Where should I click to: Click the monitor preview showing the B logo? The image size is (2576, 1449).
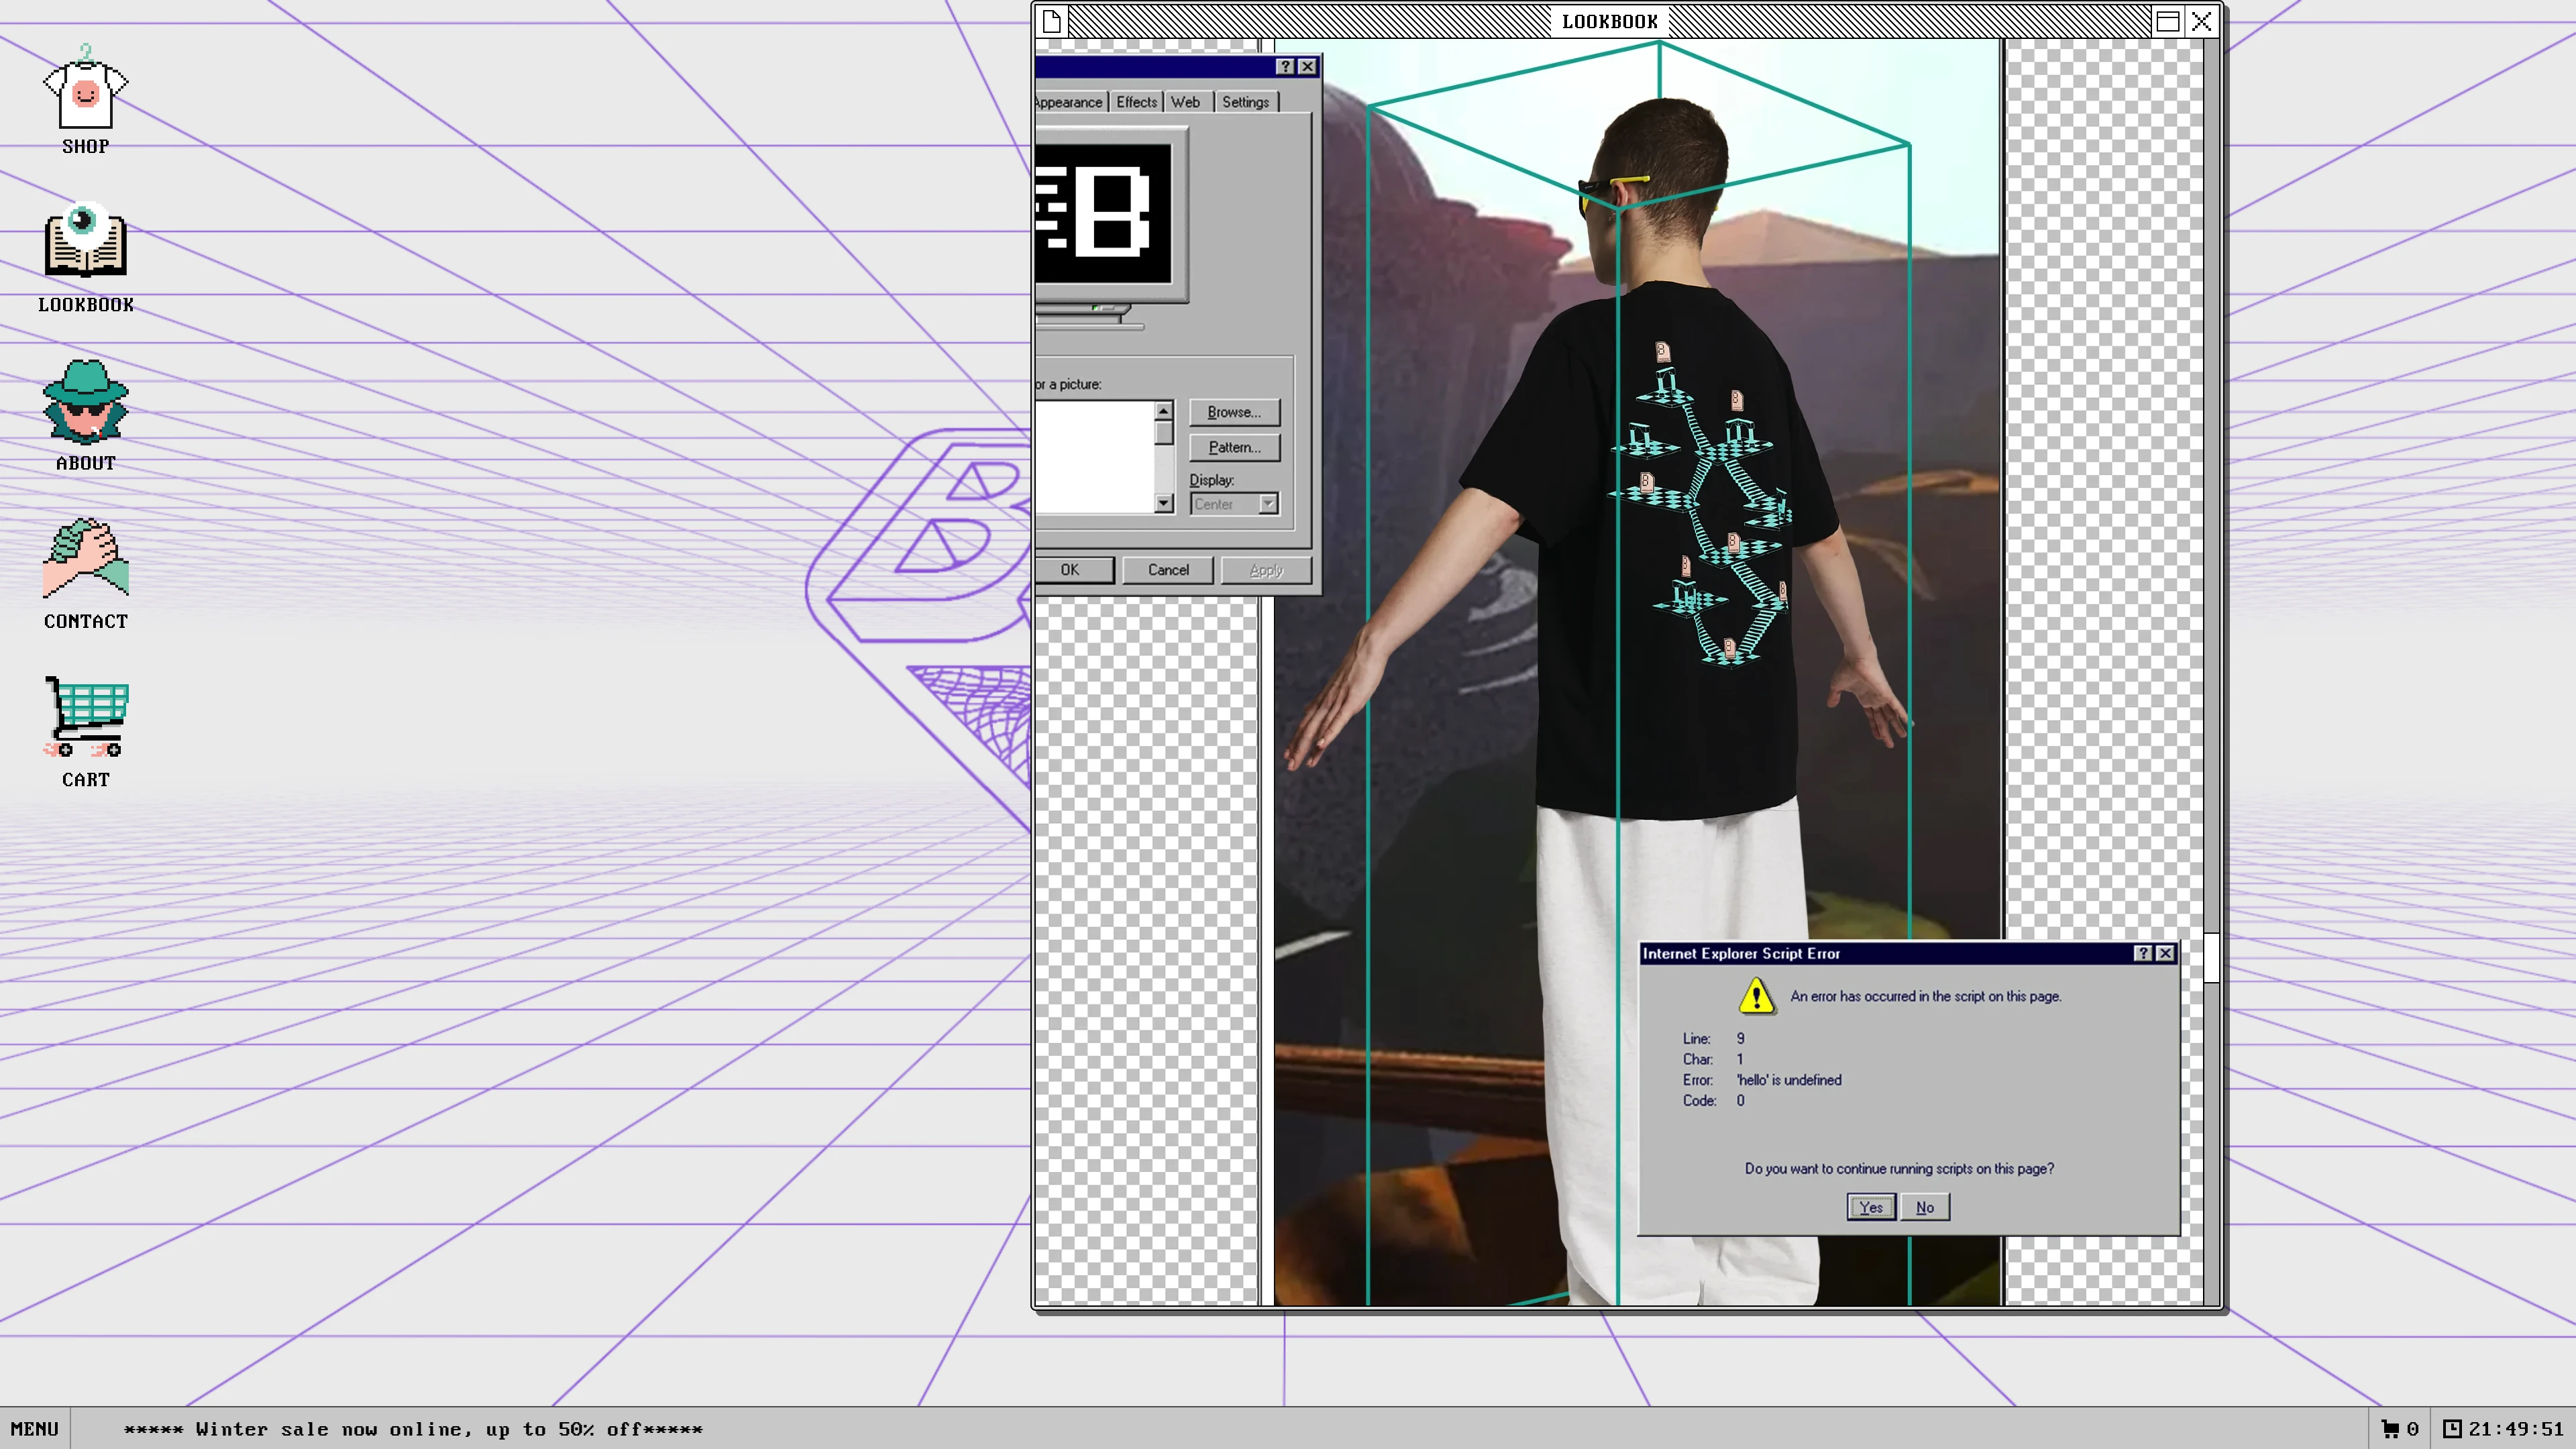1104,214
